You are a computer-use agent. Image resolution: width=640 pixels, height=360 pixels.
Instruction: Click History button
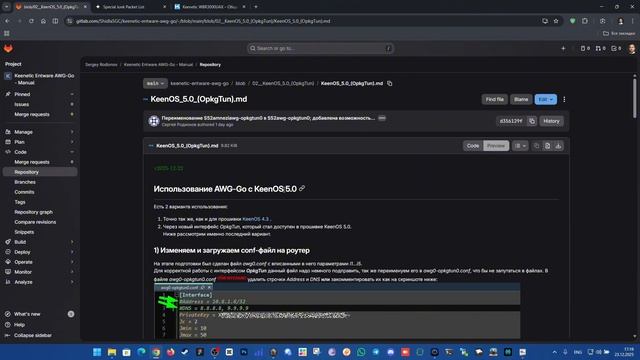click(x=551, y=121)
